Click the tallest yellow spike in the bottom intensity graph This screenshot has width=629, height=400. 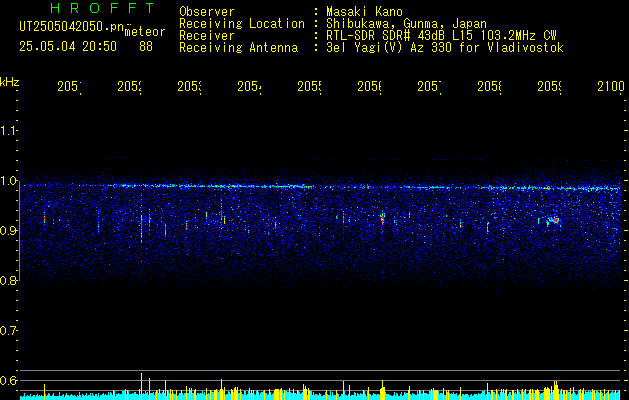pyautogui.click(x=141, y=386)
